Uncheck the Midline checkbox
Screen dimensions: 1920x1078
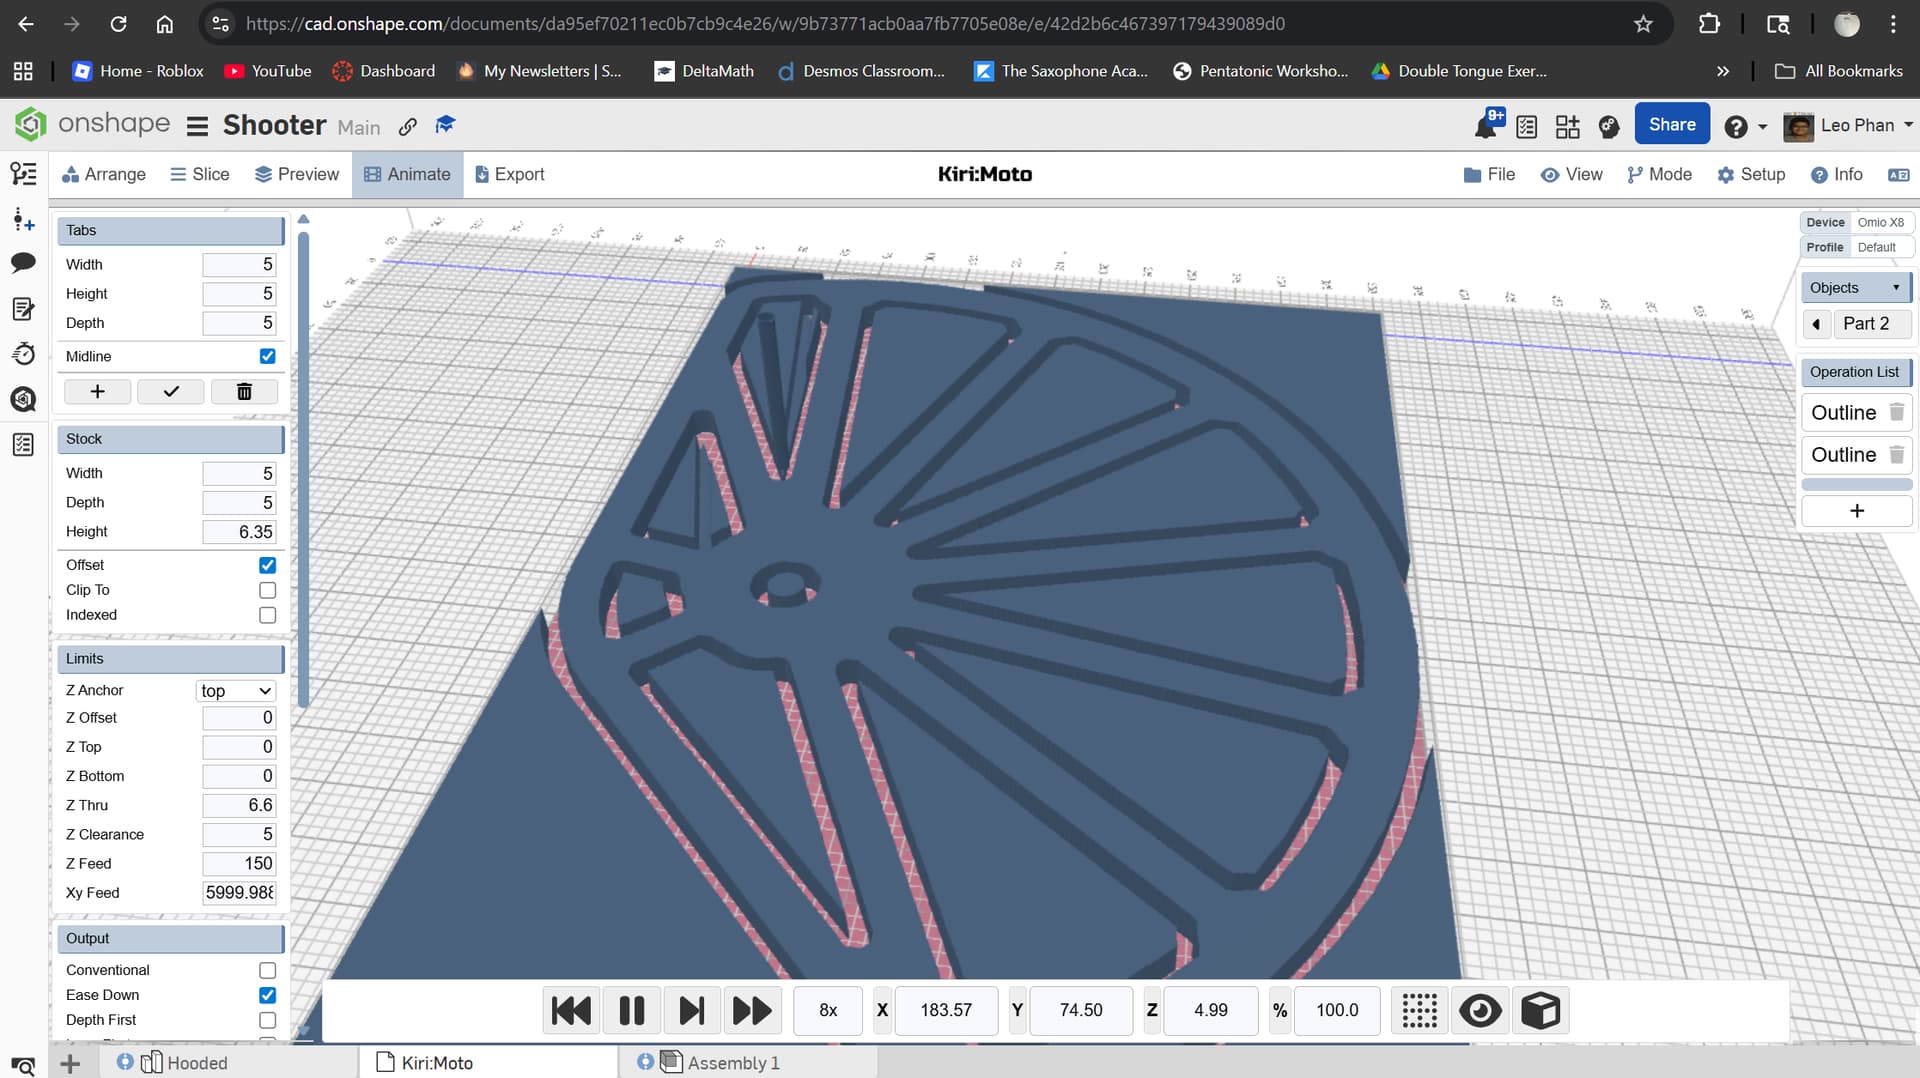(267, 356)
